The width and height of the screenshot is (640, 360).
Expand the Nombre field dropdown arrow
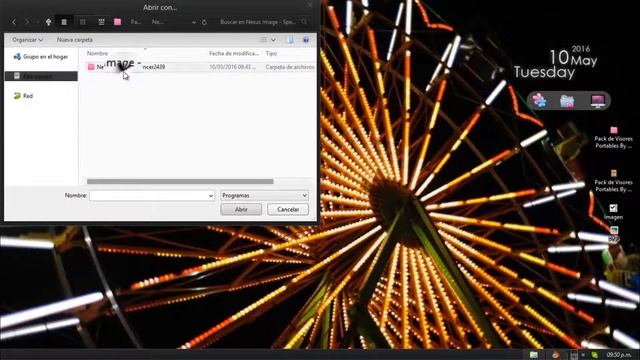[x=211, y=196]
